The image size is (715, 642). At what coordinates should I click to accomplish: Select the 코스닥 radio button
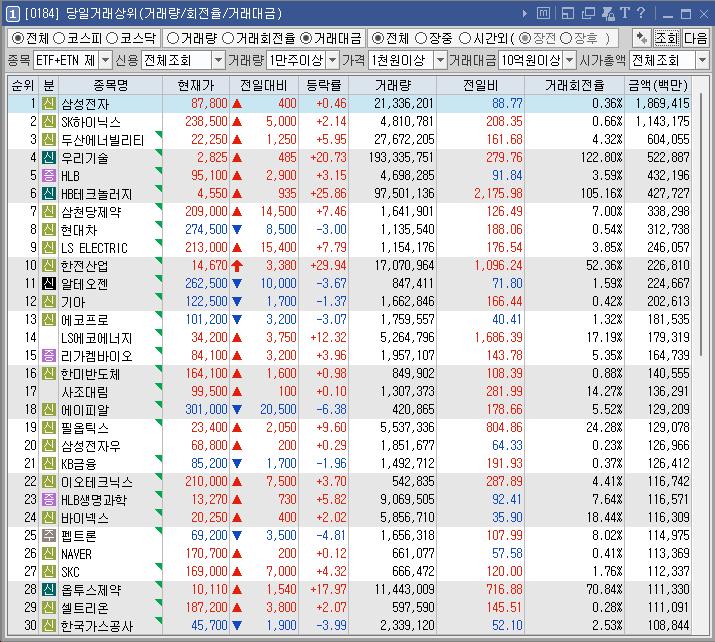(x=112, y=38)
